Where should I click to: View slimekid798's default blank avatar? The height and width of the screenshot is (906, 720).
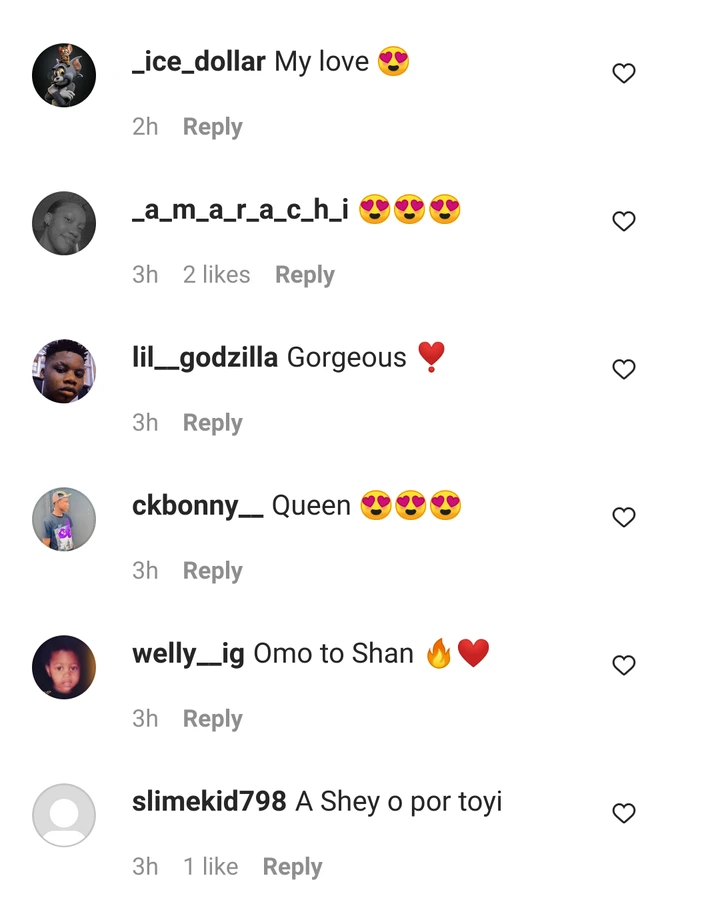pos(64,815)
